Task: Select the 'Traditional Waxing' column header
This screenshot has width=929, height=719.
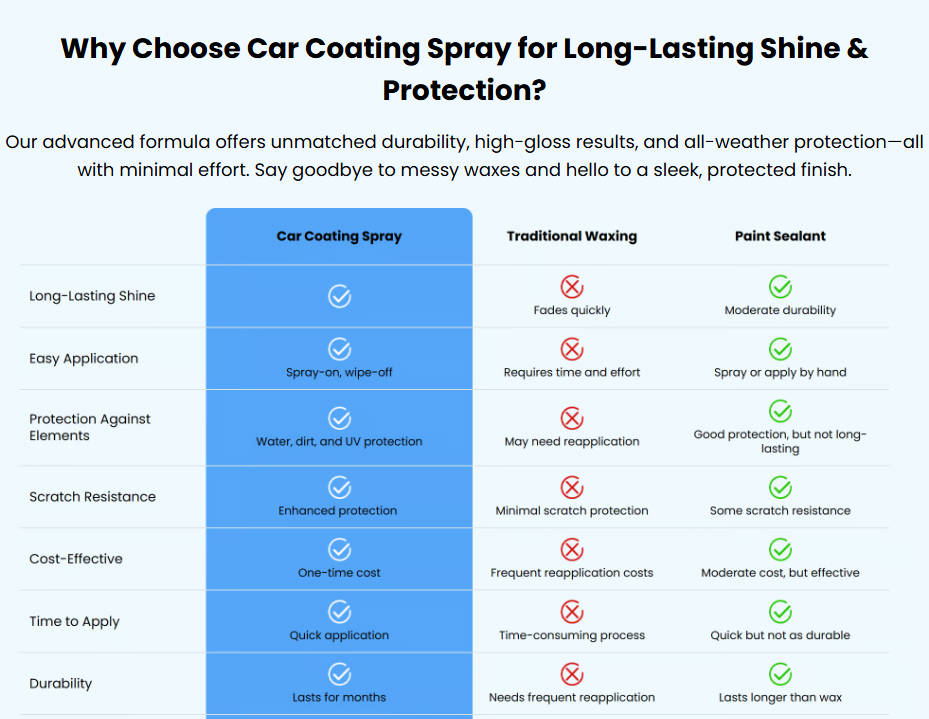Action: pyautogui.click(x=572, y=236)
